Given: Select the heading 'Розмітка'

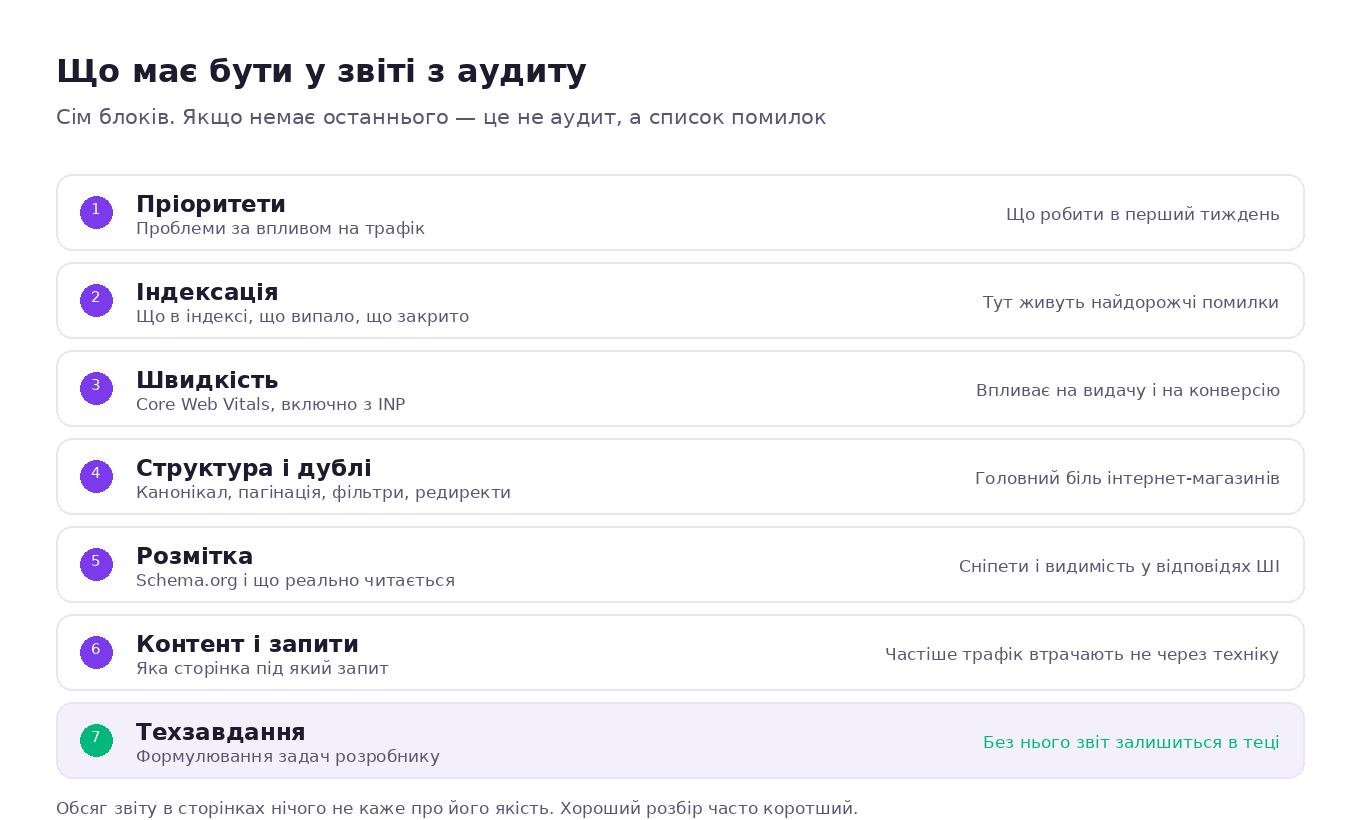Looking at the screenshot, I should point(195,556).
